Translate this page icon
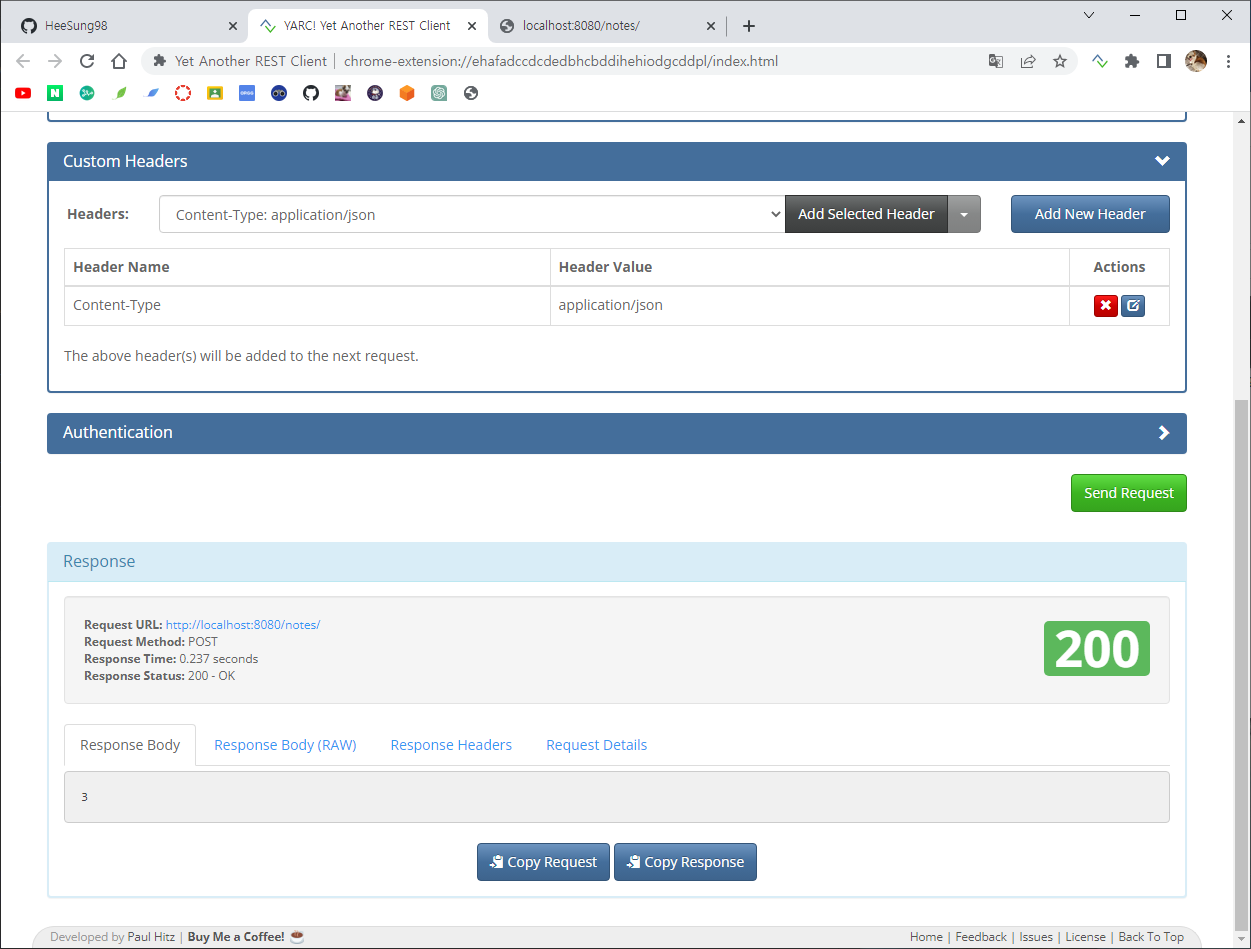 point(996,61)
